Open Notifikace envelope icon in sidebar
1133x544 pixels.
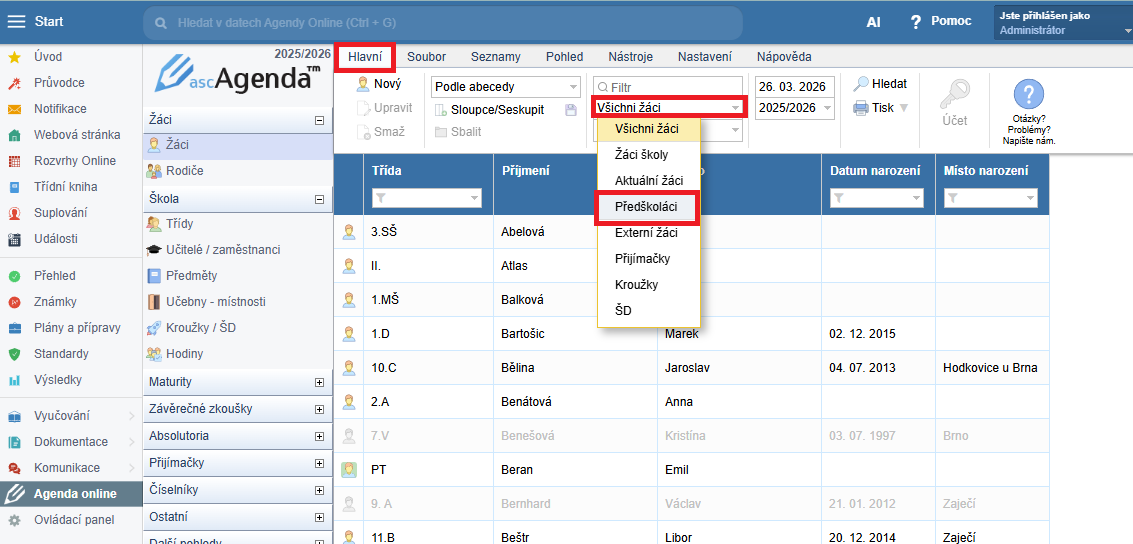(15, 109)
